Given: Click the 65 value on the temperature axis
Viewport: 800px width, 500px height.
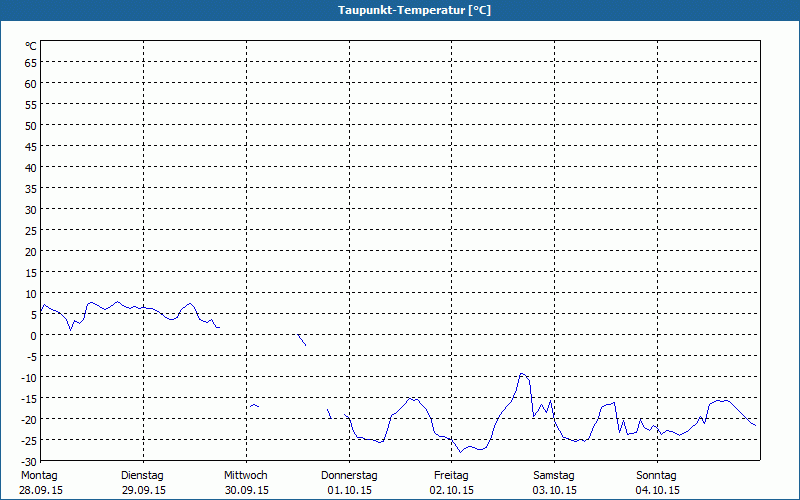Looking at the screenshot, I should click(x=30, y=62).
